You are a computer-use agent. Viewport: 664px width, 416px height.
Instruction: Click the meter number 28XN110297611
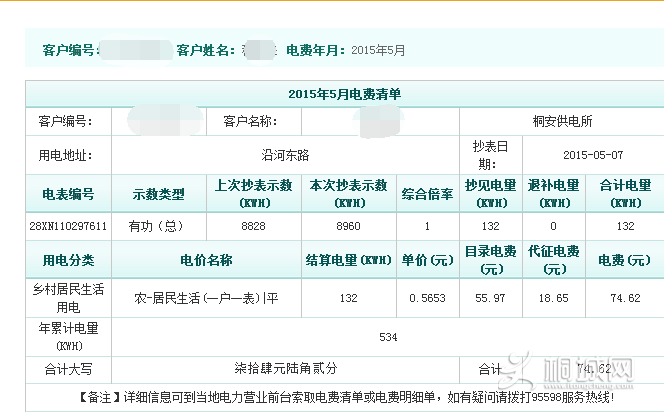(x=68, y=226)
